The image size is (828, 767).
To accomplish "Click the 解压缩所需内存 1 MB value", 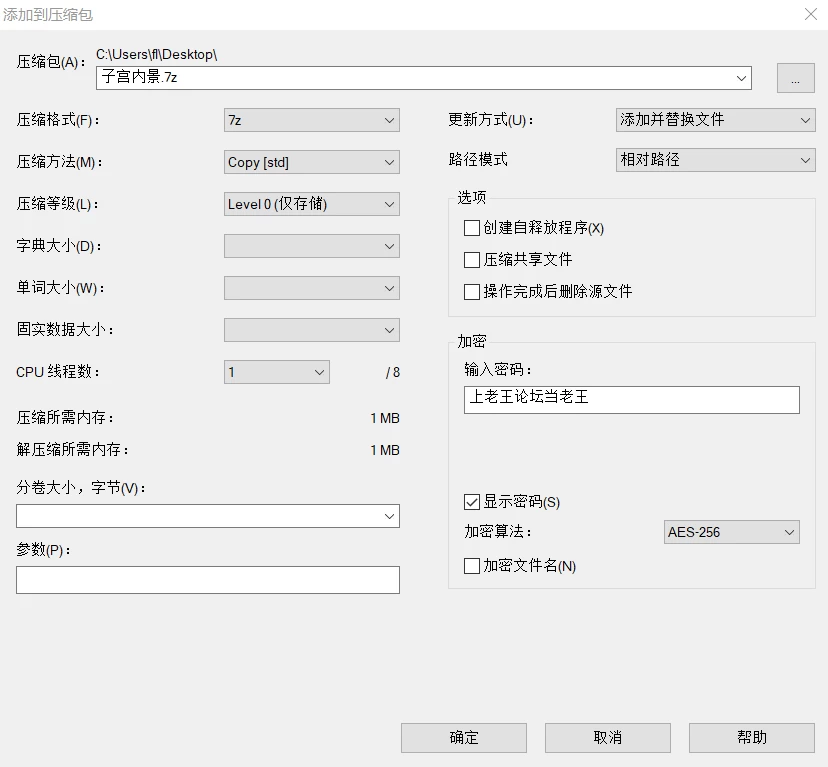I will [x=385, y=450].
